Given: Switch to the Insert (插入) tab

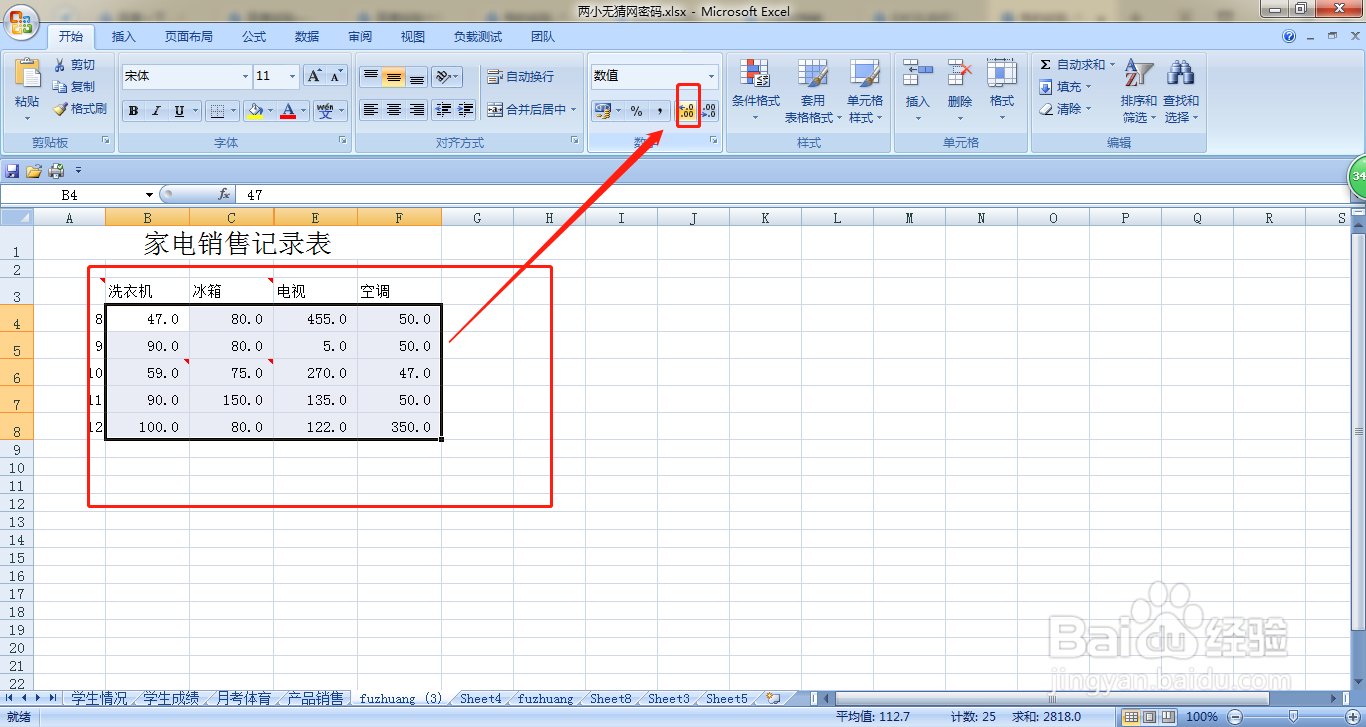Looking at the screenshot, I should pyautogui.click(x=124, y=37).
